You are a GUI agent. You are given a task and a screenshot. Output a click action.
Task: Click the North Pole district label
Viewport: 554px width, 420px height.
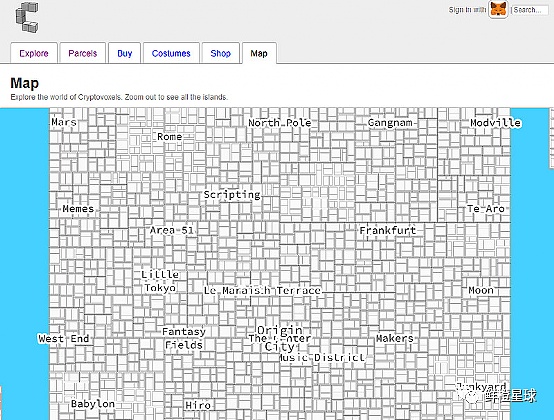(280, 123)
